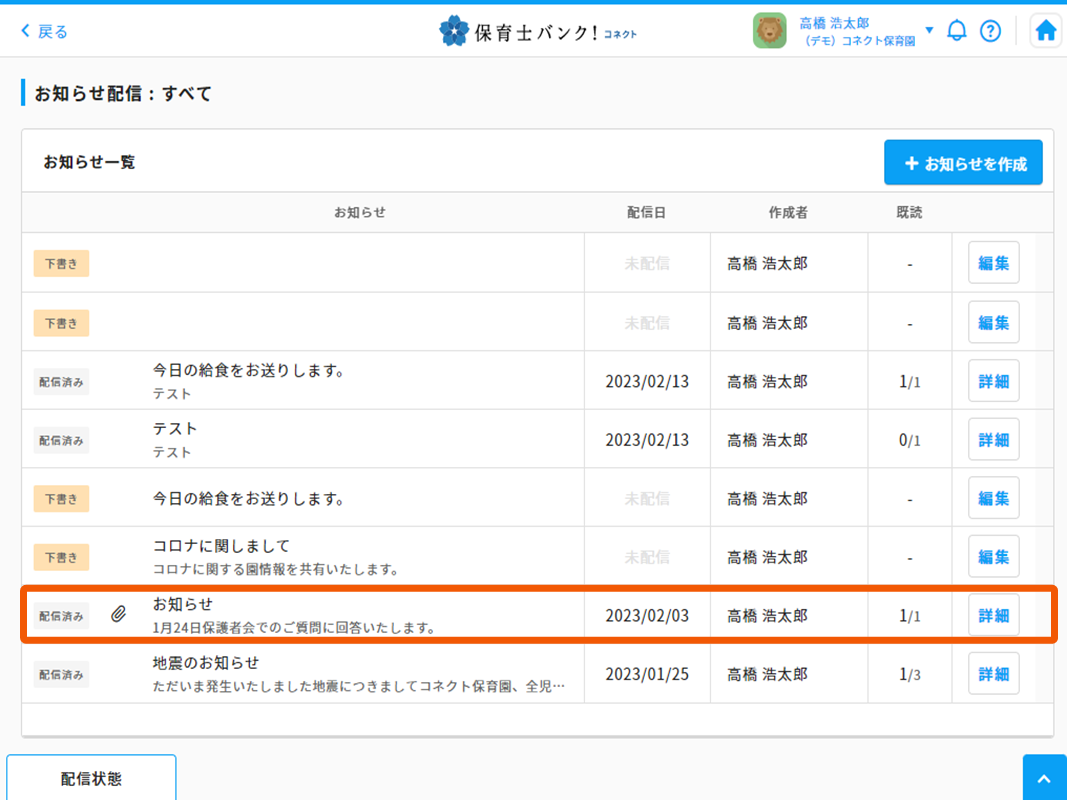Open details for 地震のお知らせ
The image size is (1067, 800).
click(993, 674)
